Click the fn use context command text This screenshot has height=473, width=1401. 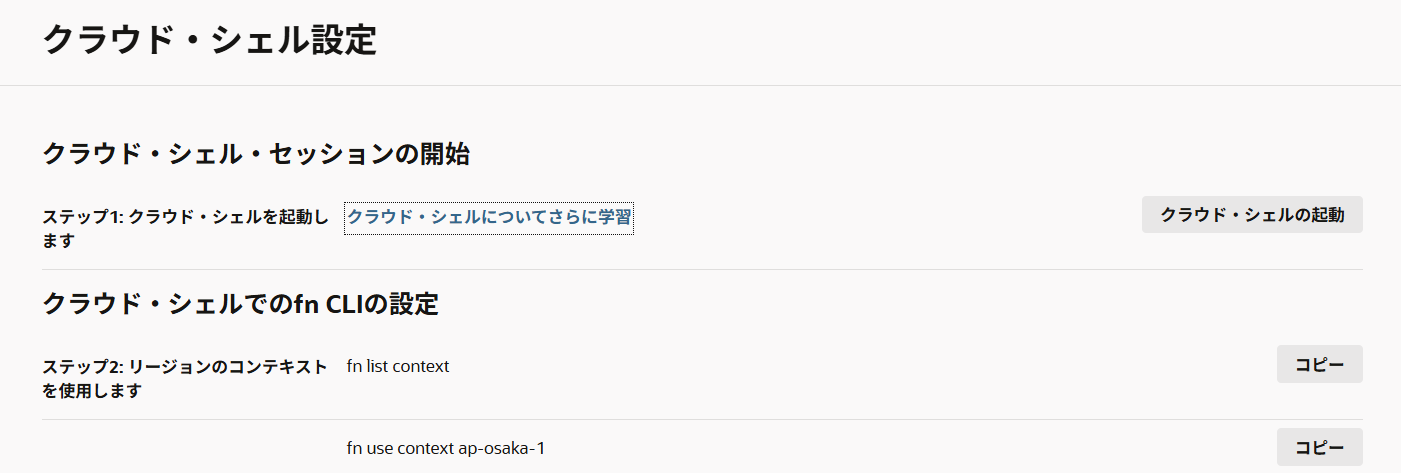[x=401, y=448]
